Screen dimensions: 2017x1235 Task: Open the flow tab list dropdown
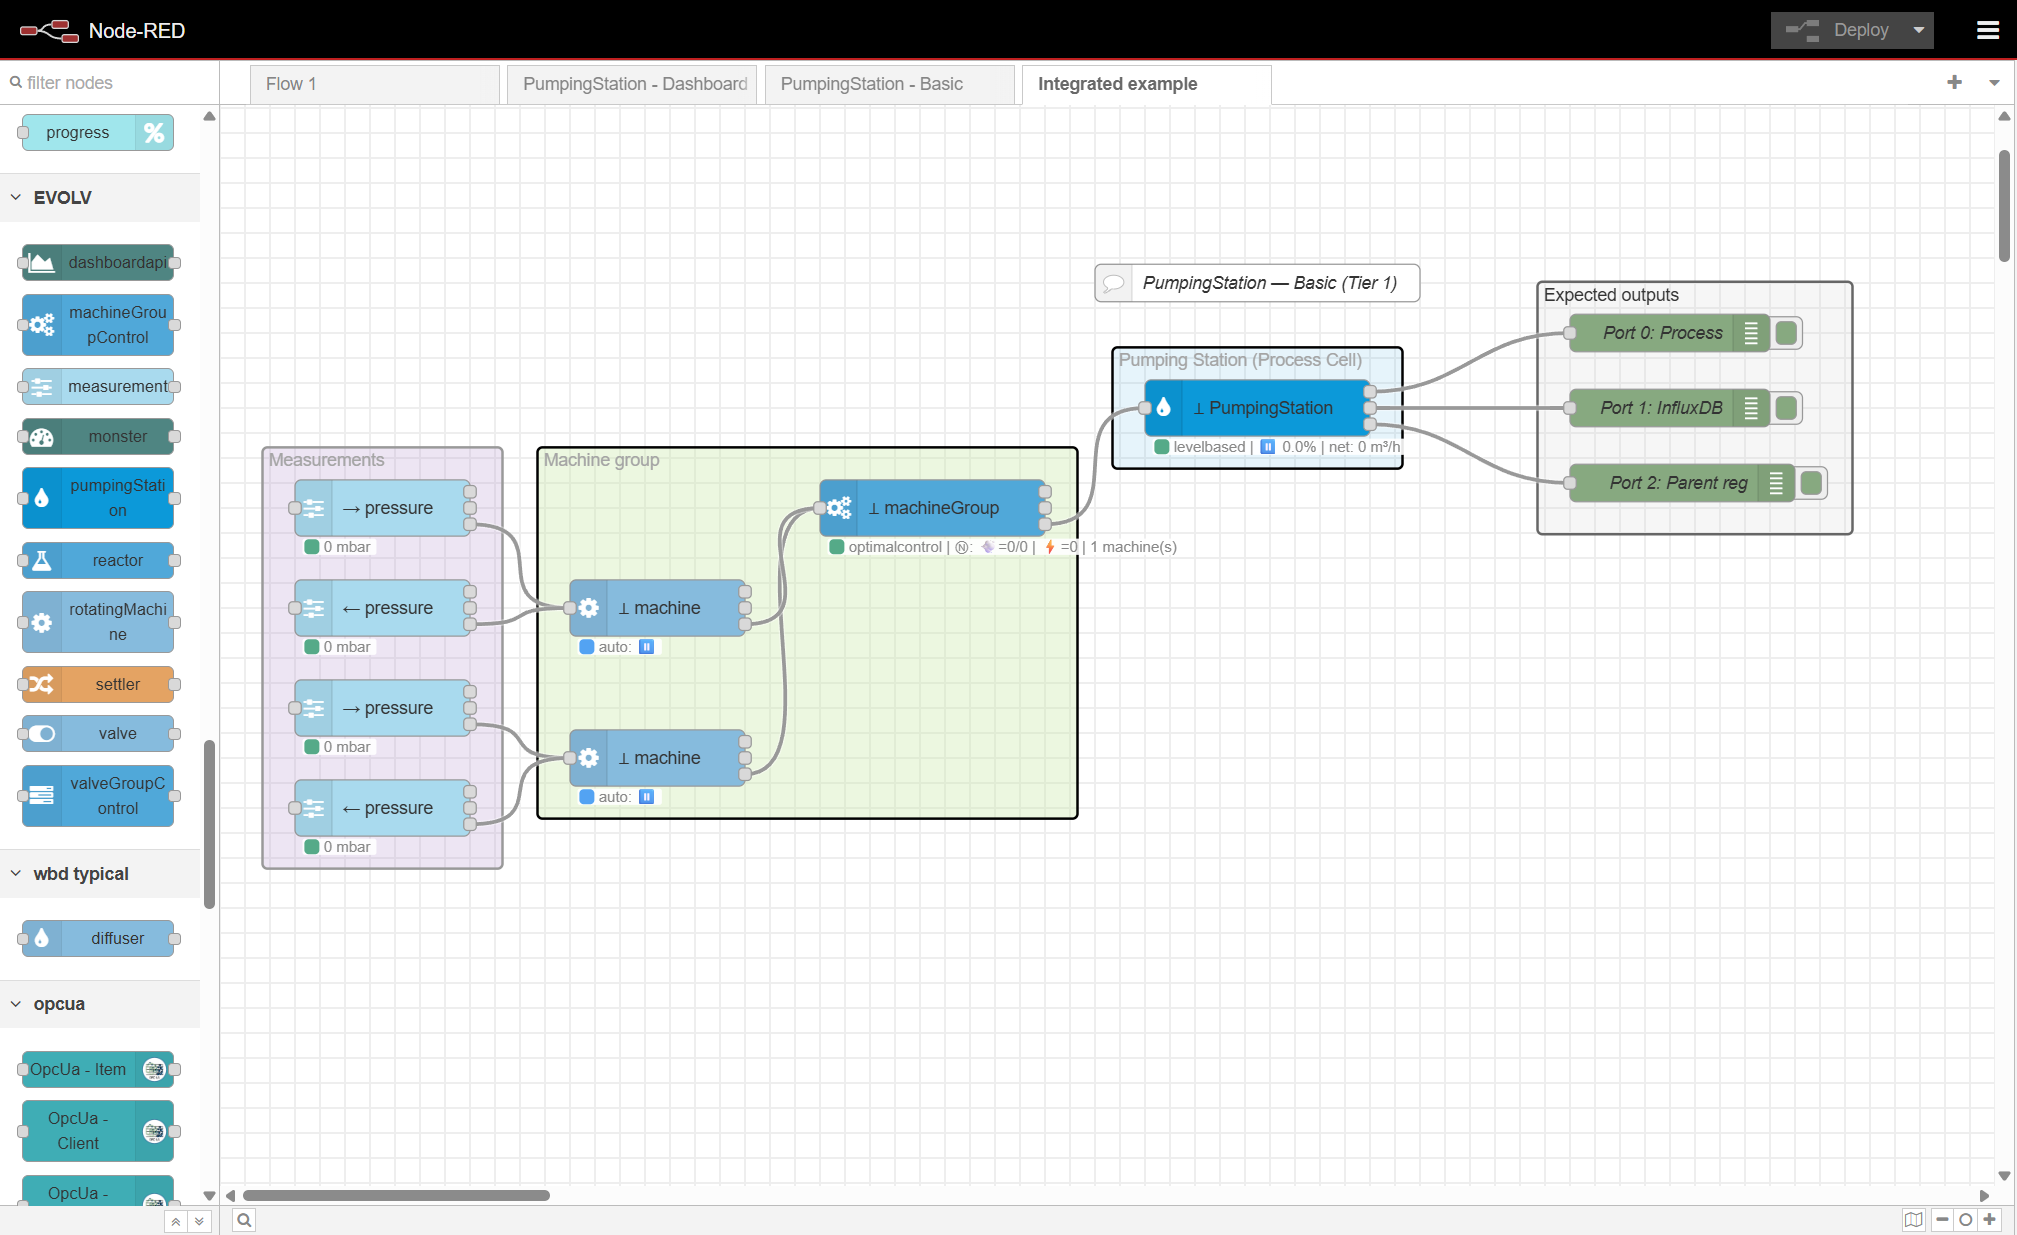[1994, 83]
